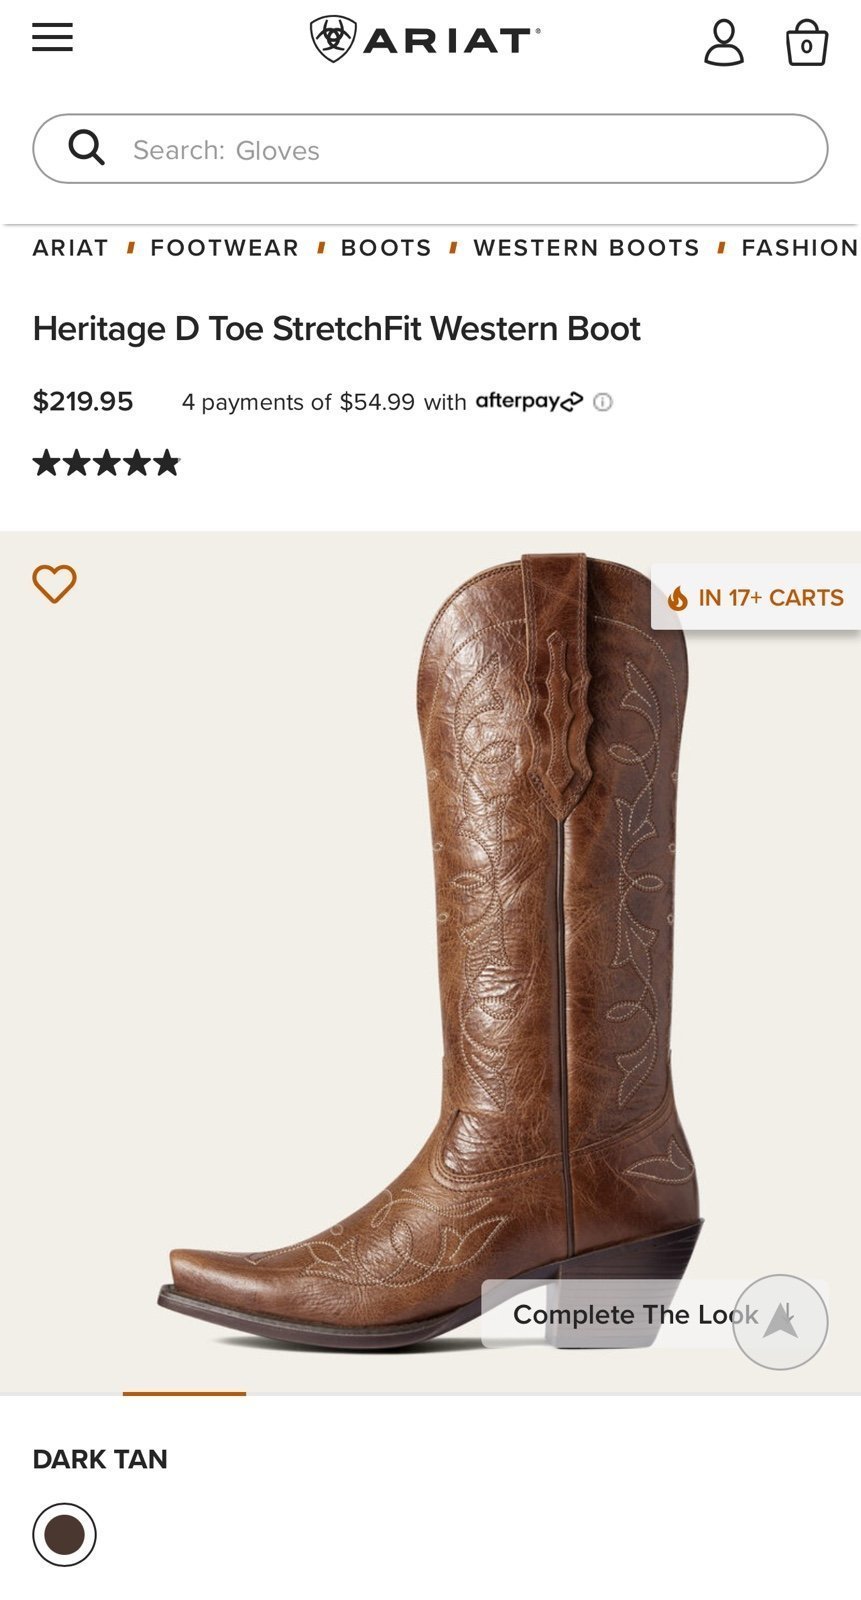Open the hamburger navigation menu
Image resolution: width=861 pixels, height=1600 pixels.
[x=52, y=38]
